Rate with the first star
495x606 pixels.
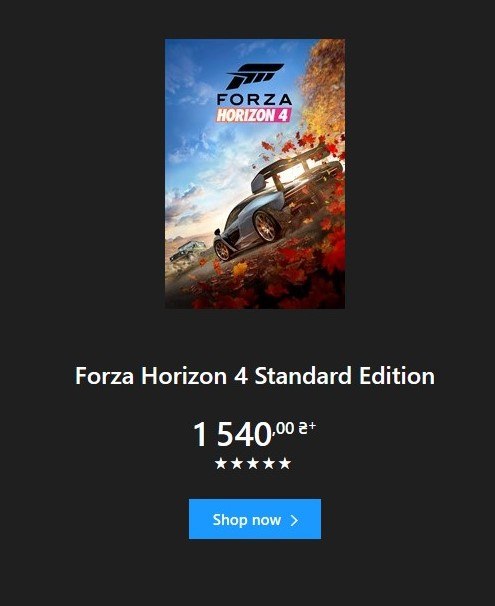pyautogui.click(x=221, y=463)
